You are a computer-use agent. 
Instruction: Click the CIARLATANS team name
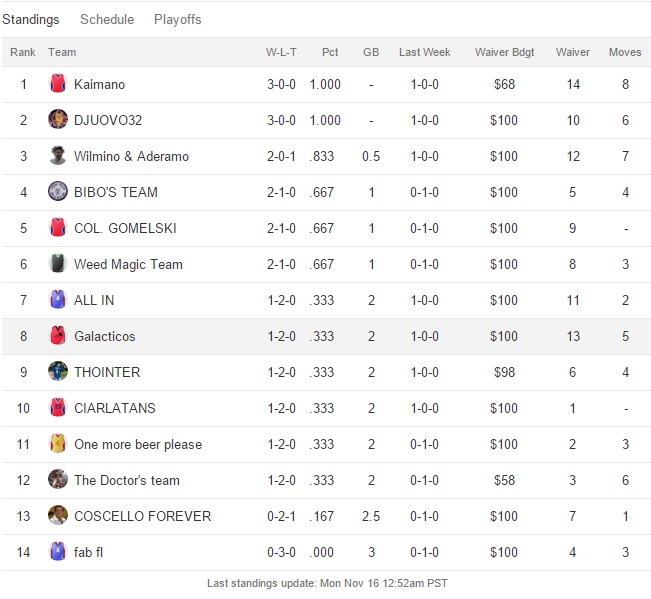pos(115,409)
